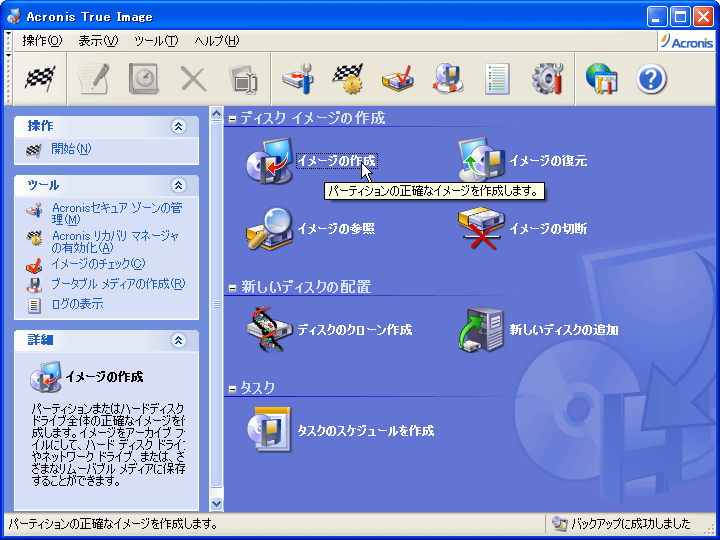
Task: Collapse the タスク section minus box
Action: coord(232,389)
